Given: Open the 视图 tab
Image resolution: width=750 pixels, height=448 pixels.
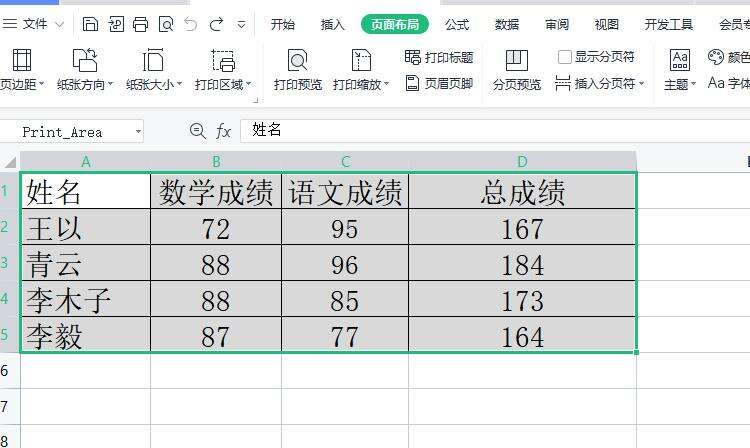Looking at the screenshot, I should click(607, 24).
